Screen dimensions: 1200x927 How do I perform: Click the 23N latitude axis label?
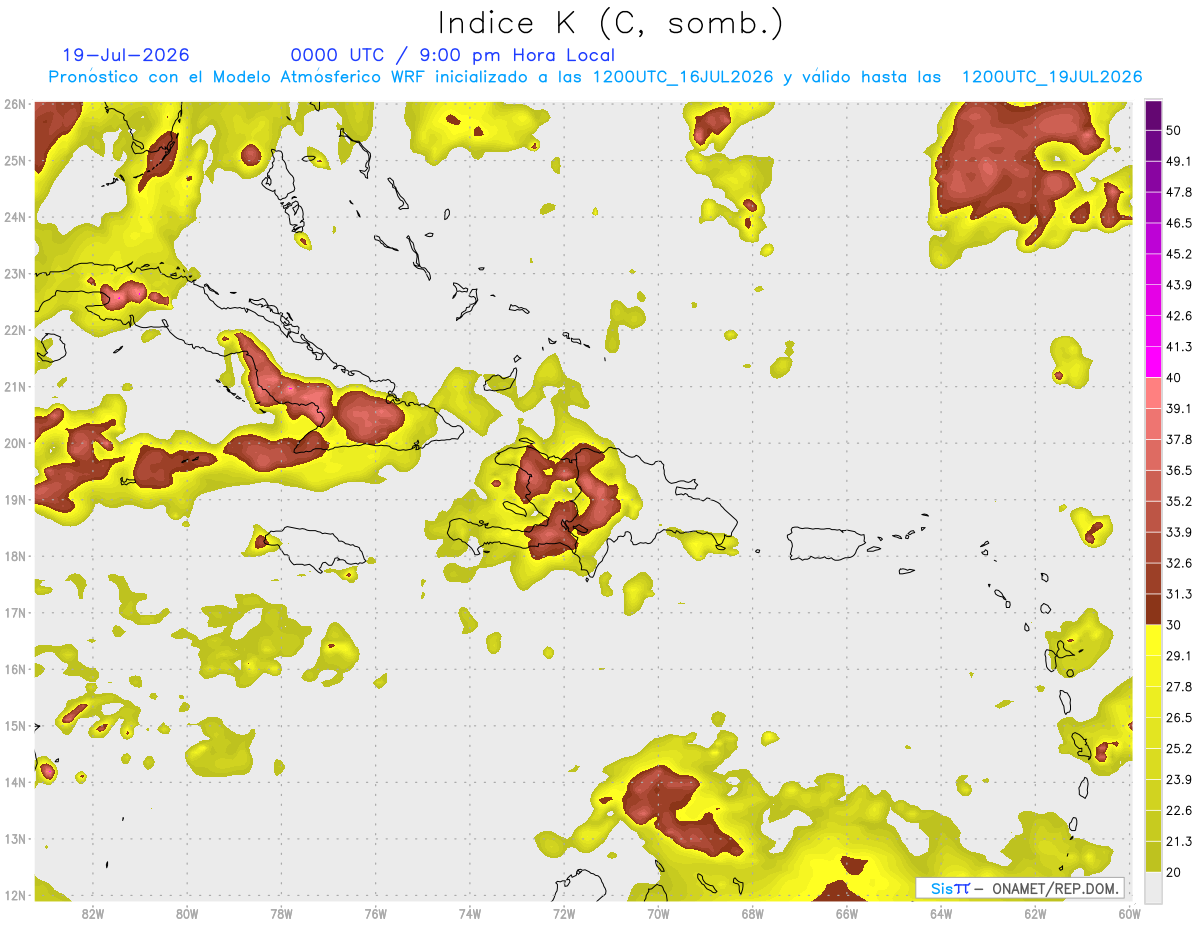coord(14,274)
